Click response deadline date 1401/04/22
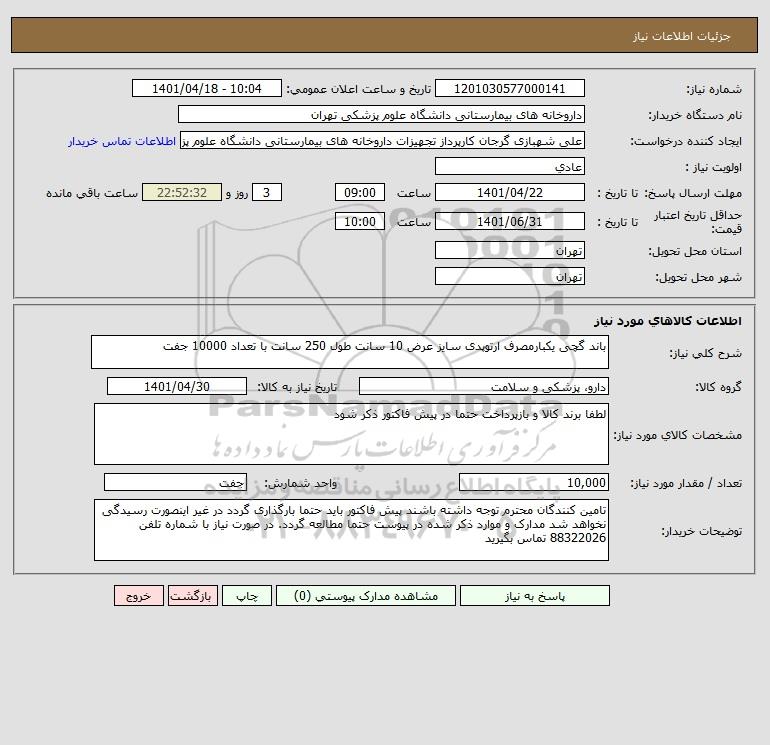Image resolution: width=770 pixels, height=745 pixels. click(x=510, y=193)
